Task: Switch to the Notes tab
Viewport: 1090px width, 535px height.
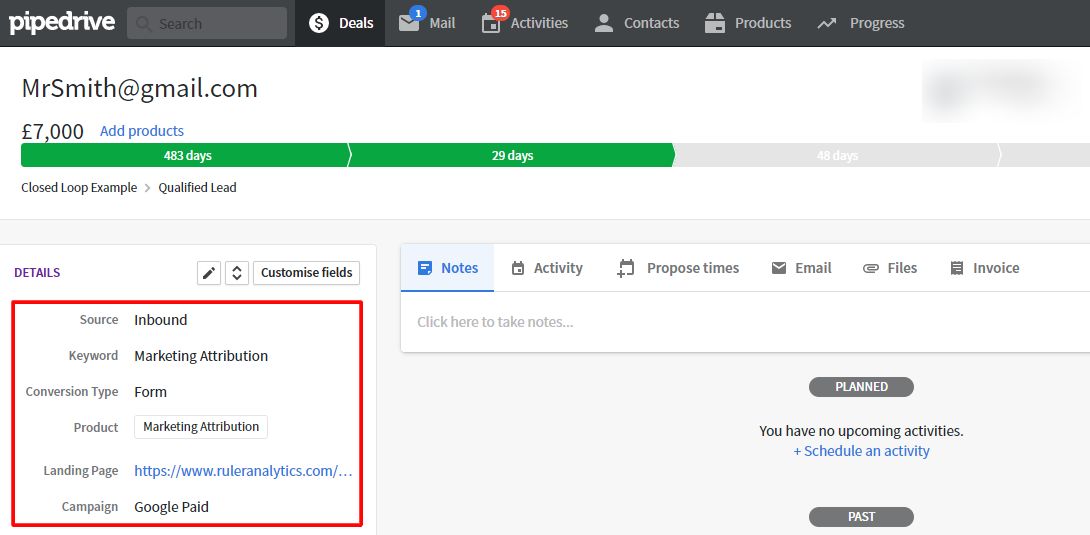Action: (448, 268)
